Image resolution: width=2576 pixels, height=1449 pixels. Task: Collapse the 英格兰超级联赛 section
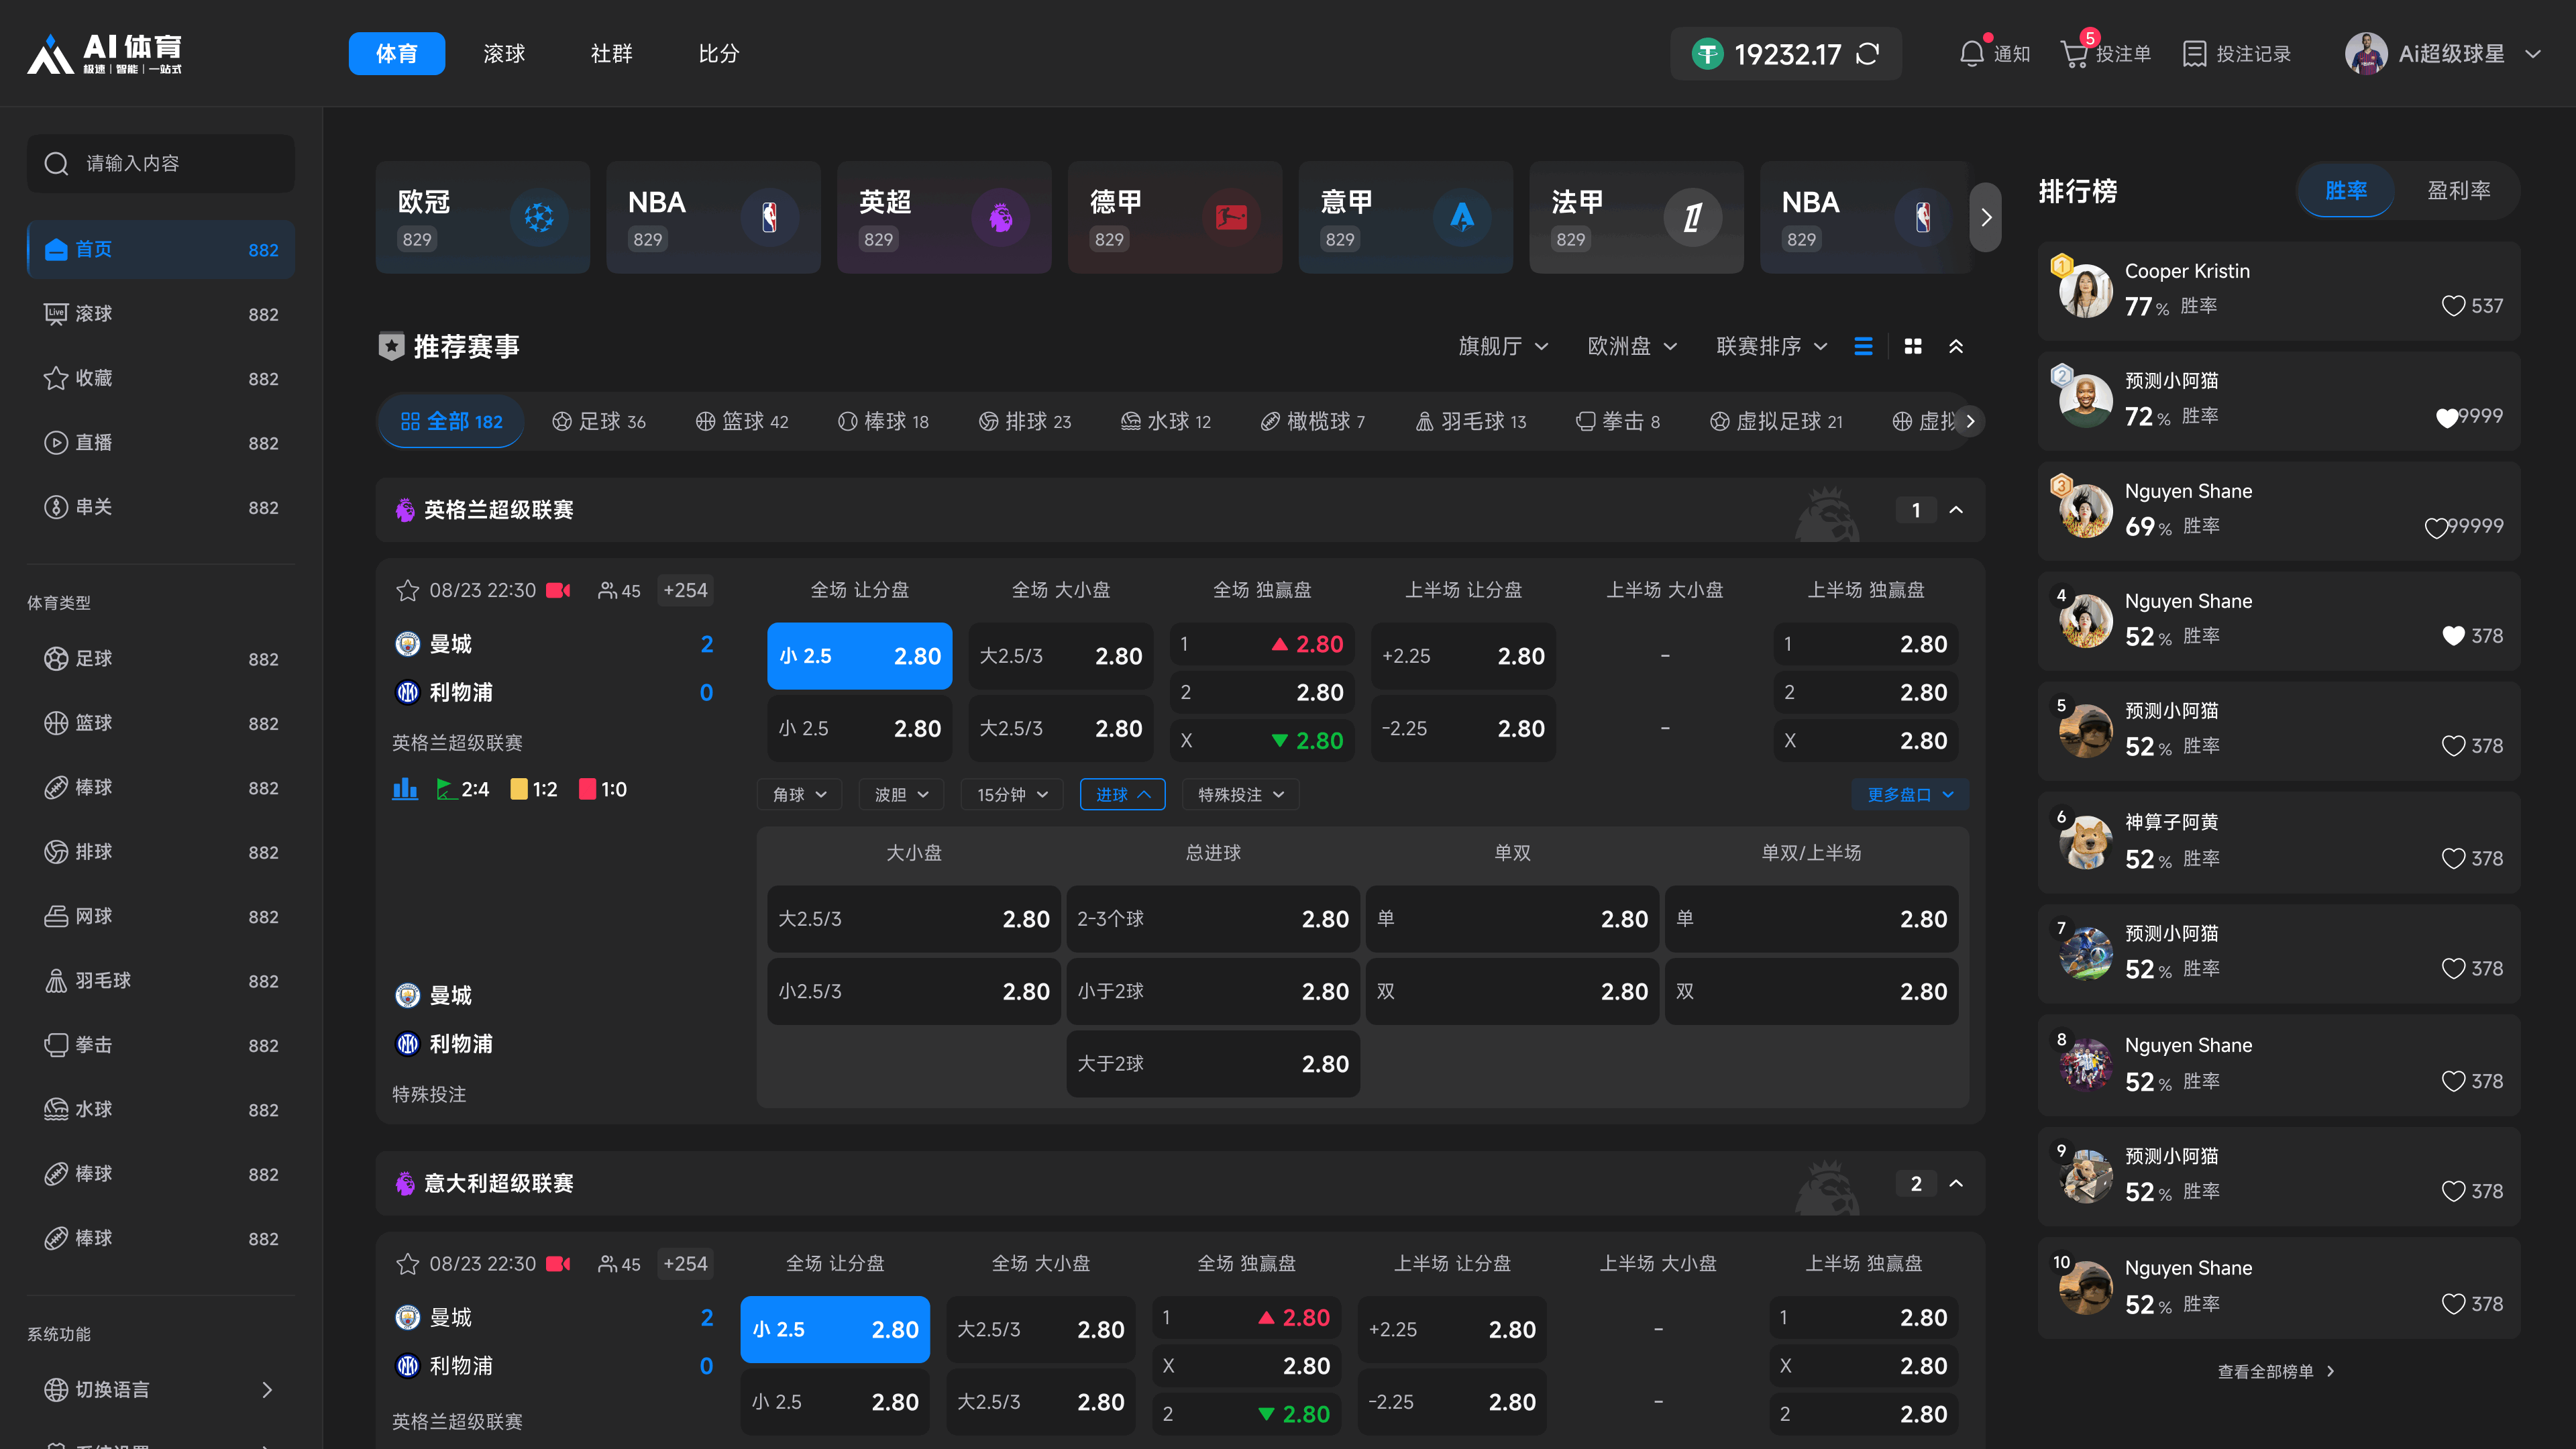1956,510
